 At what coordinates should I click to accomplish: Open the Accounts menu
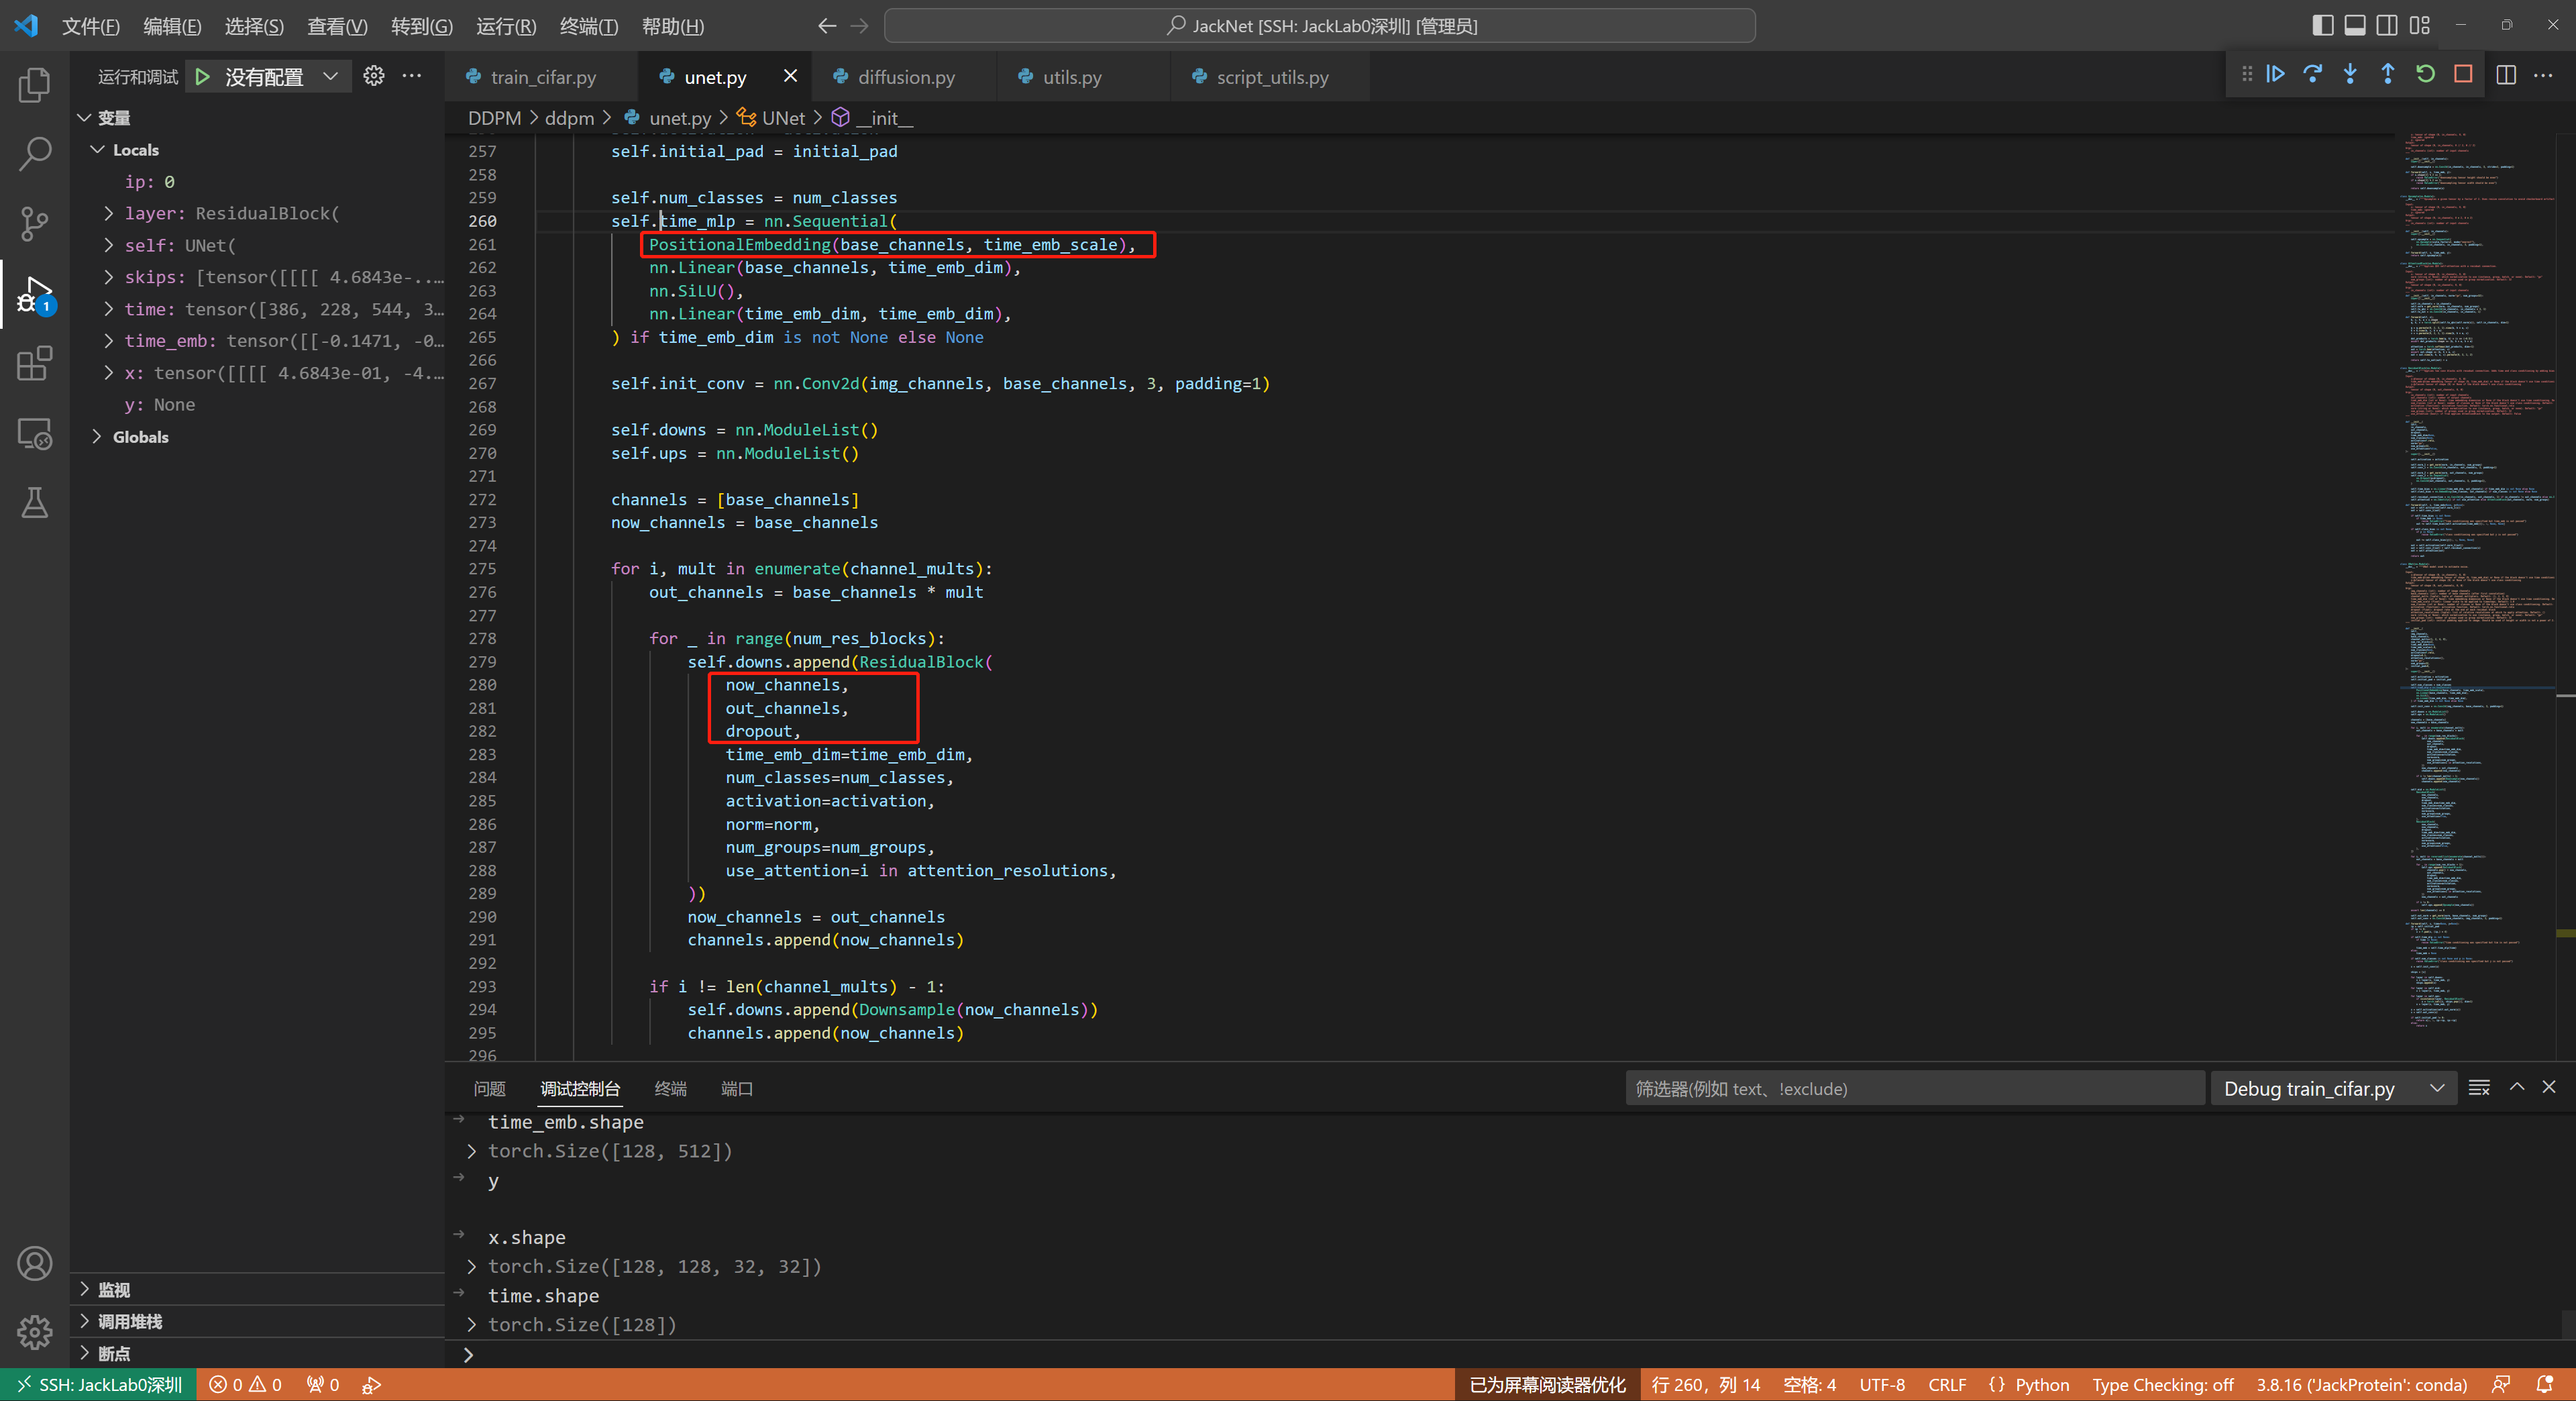tap(34, 1263)
